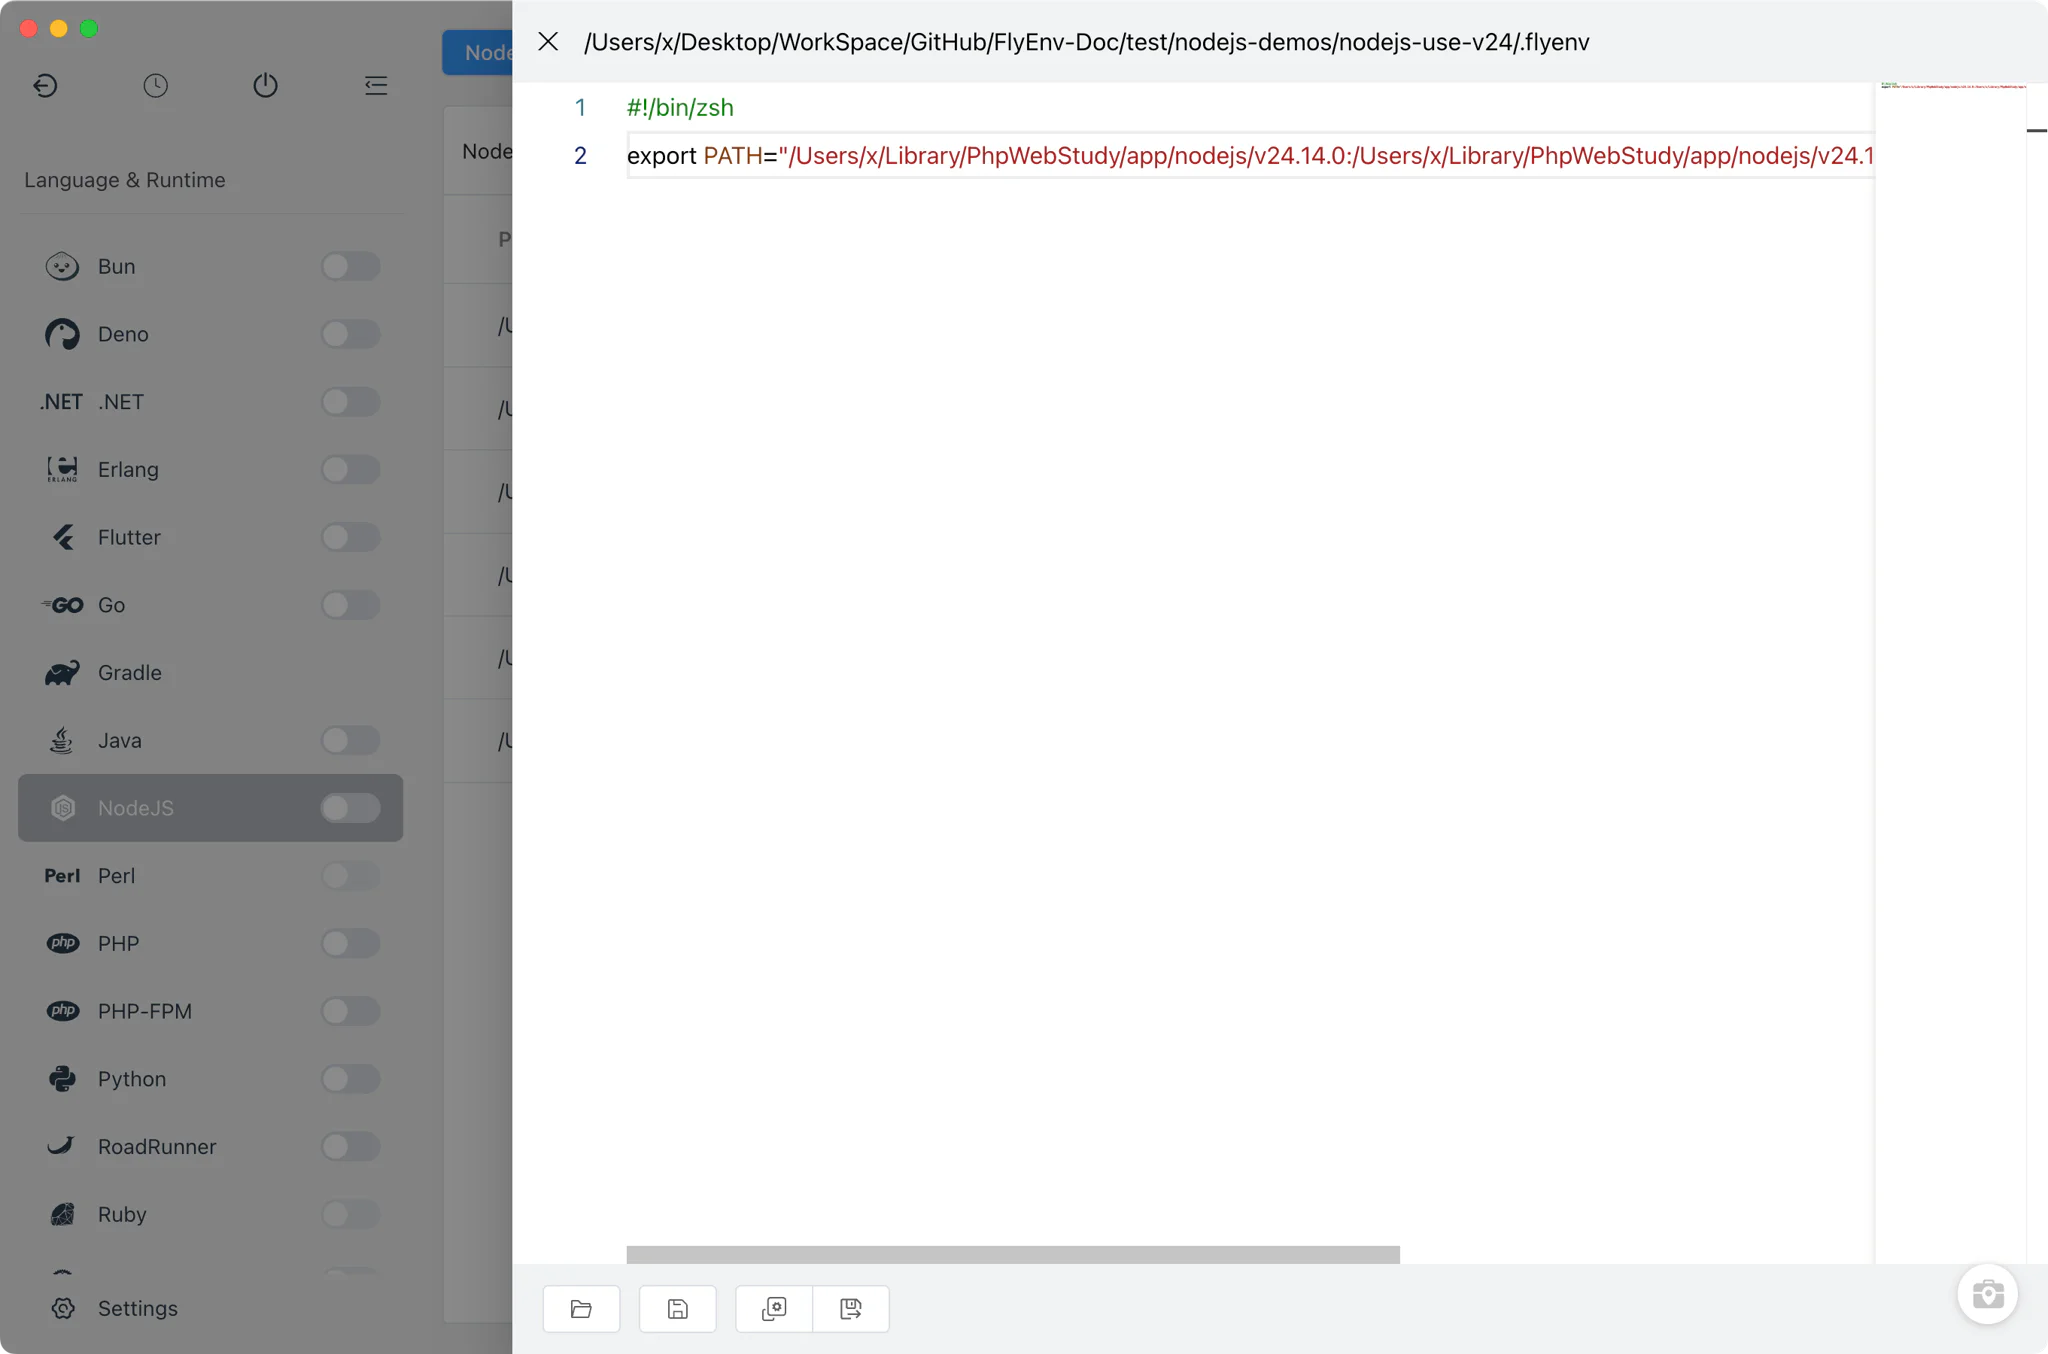The height and width of the screenshot is (1354, 2048).
Task: Toggle the Python service switch
Action: pyautogui.click(x=350, y=1079)
